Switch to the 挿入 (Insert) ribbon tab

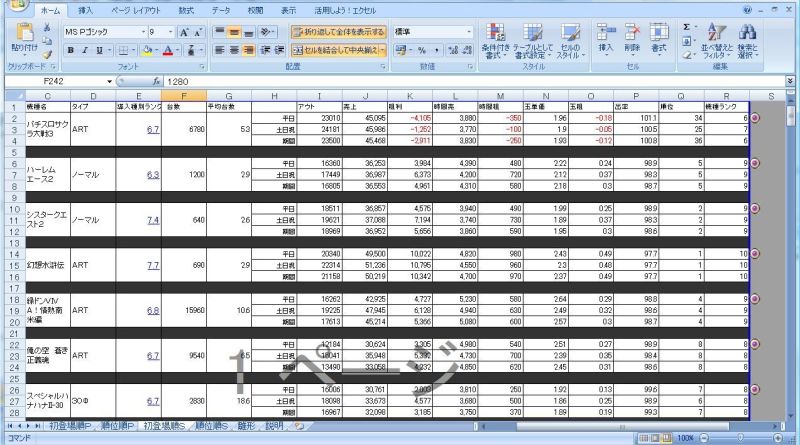click(x=86, y=9)
